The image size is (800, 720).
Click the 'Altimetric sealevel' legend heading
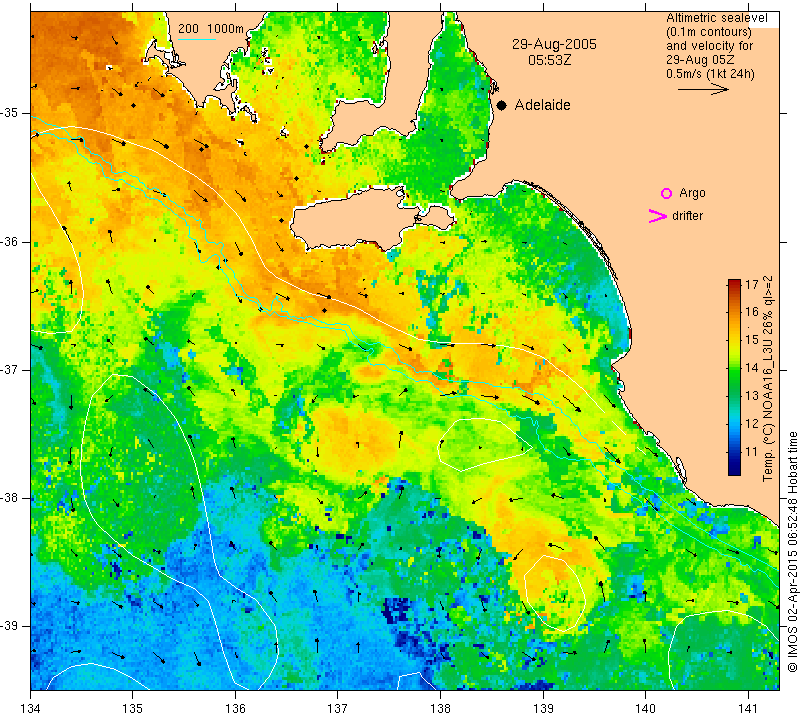716,18
